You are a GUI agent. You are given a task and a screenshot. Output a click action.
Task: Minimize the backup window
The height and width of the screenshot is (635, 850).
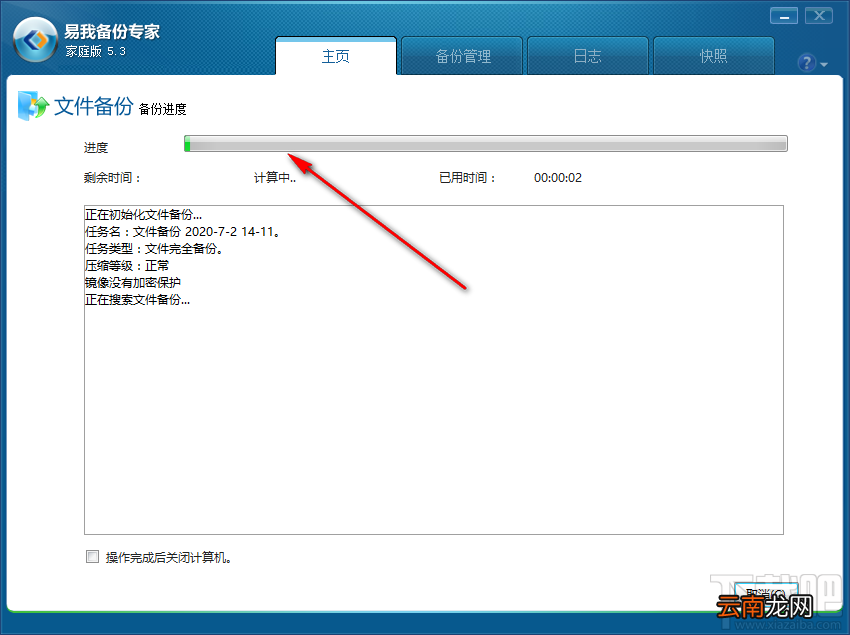tap(784, 16)
